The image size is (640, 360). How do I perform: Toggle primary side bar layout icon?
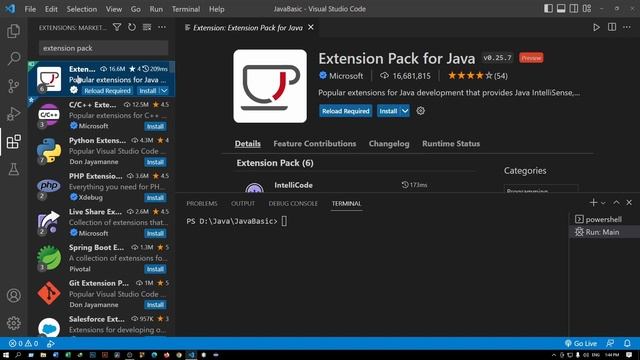point(548,9)
